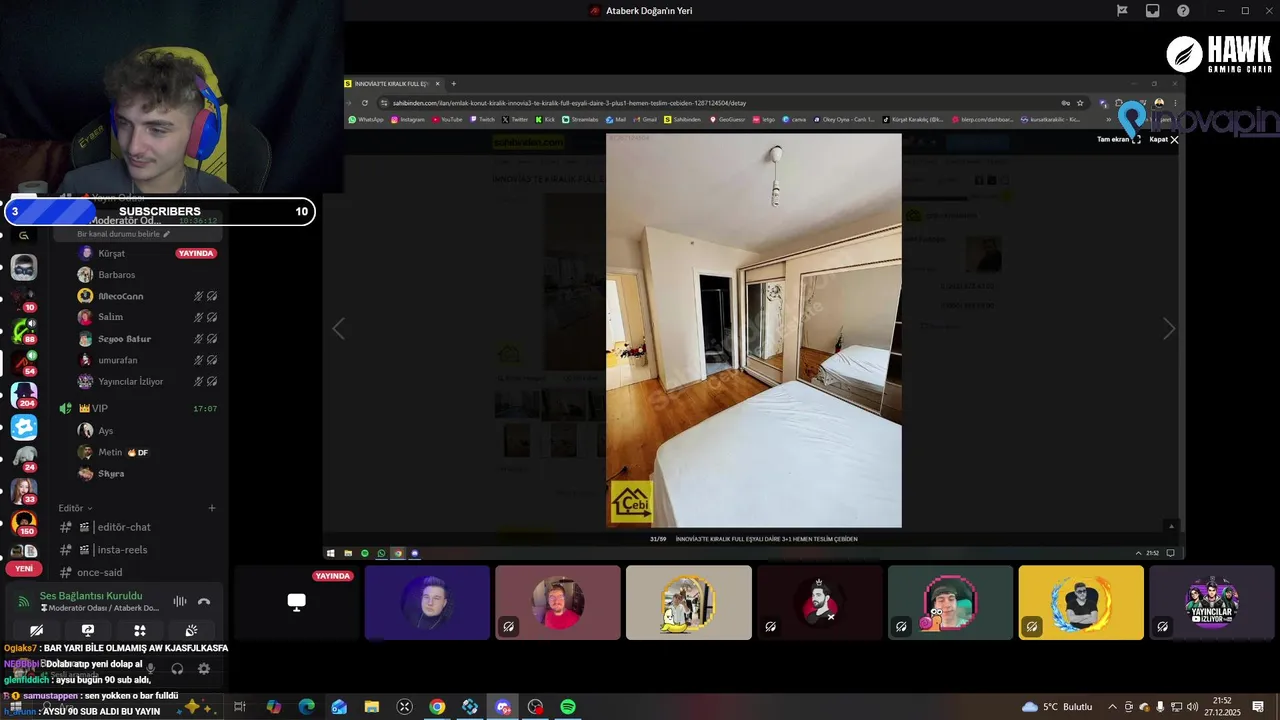The image size is (1280, 720).
Task: Open Google Chrome from the taskbar
Action: pyautogui.click(x=437, y=707)
